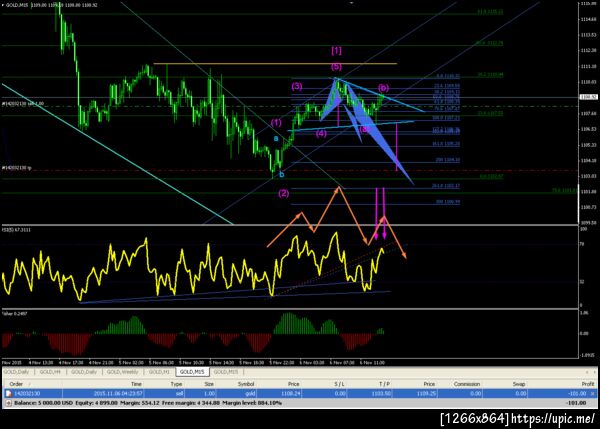Sort trades by the Swap column header

(x=518, y=384)
